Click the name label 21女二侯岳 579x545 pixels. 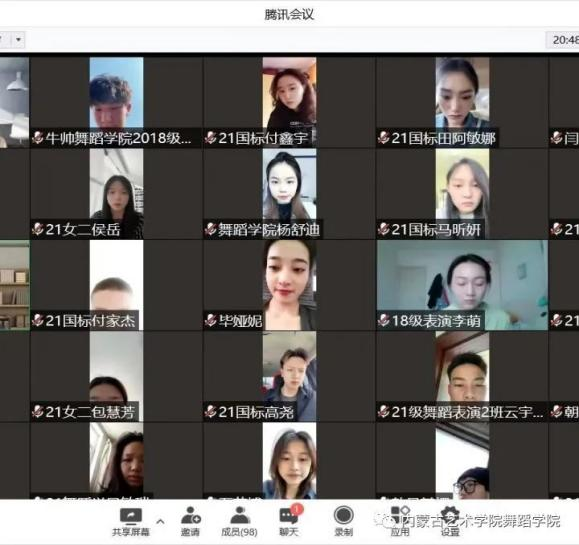coord(83,229)
